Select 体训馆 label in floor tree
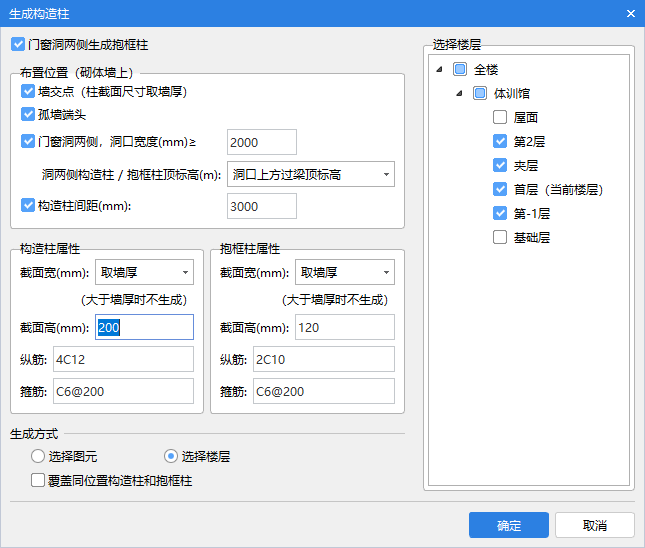This screenshot has height=548, width=645. pos(512,93)
